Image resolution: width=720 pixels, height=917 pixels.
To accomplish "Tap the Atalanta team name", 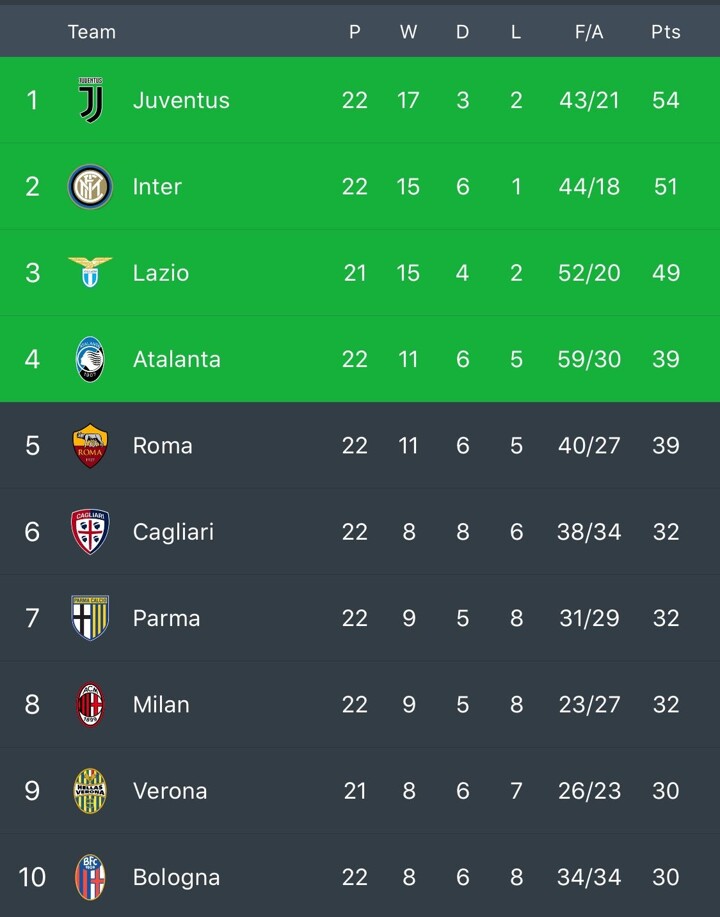I will coord(176,359).
